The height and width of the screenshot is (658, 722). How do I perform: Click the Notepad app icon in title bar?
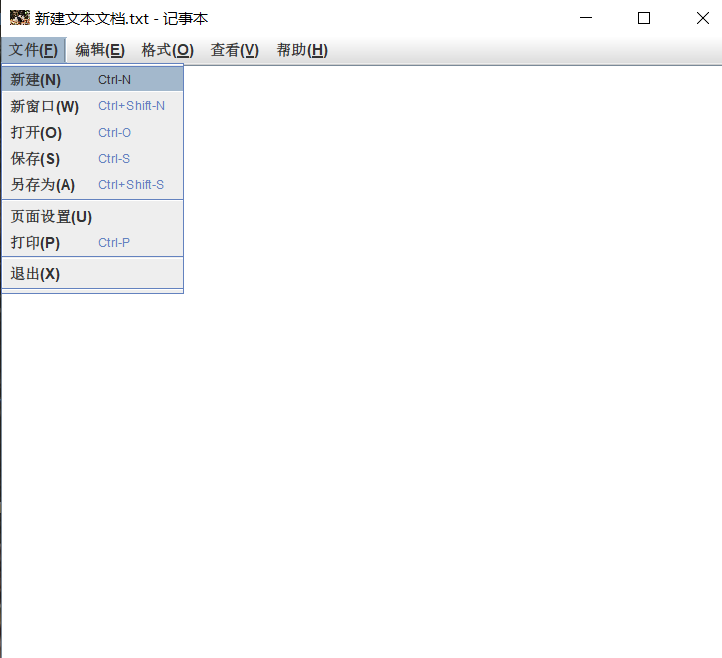click(x=19, y=18)
